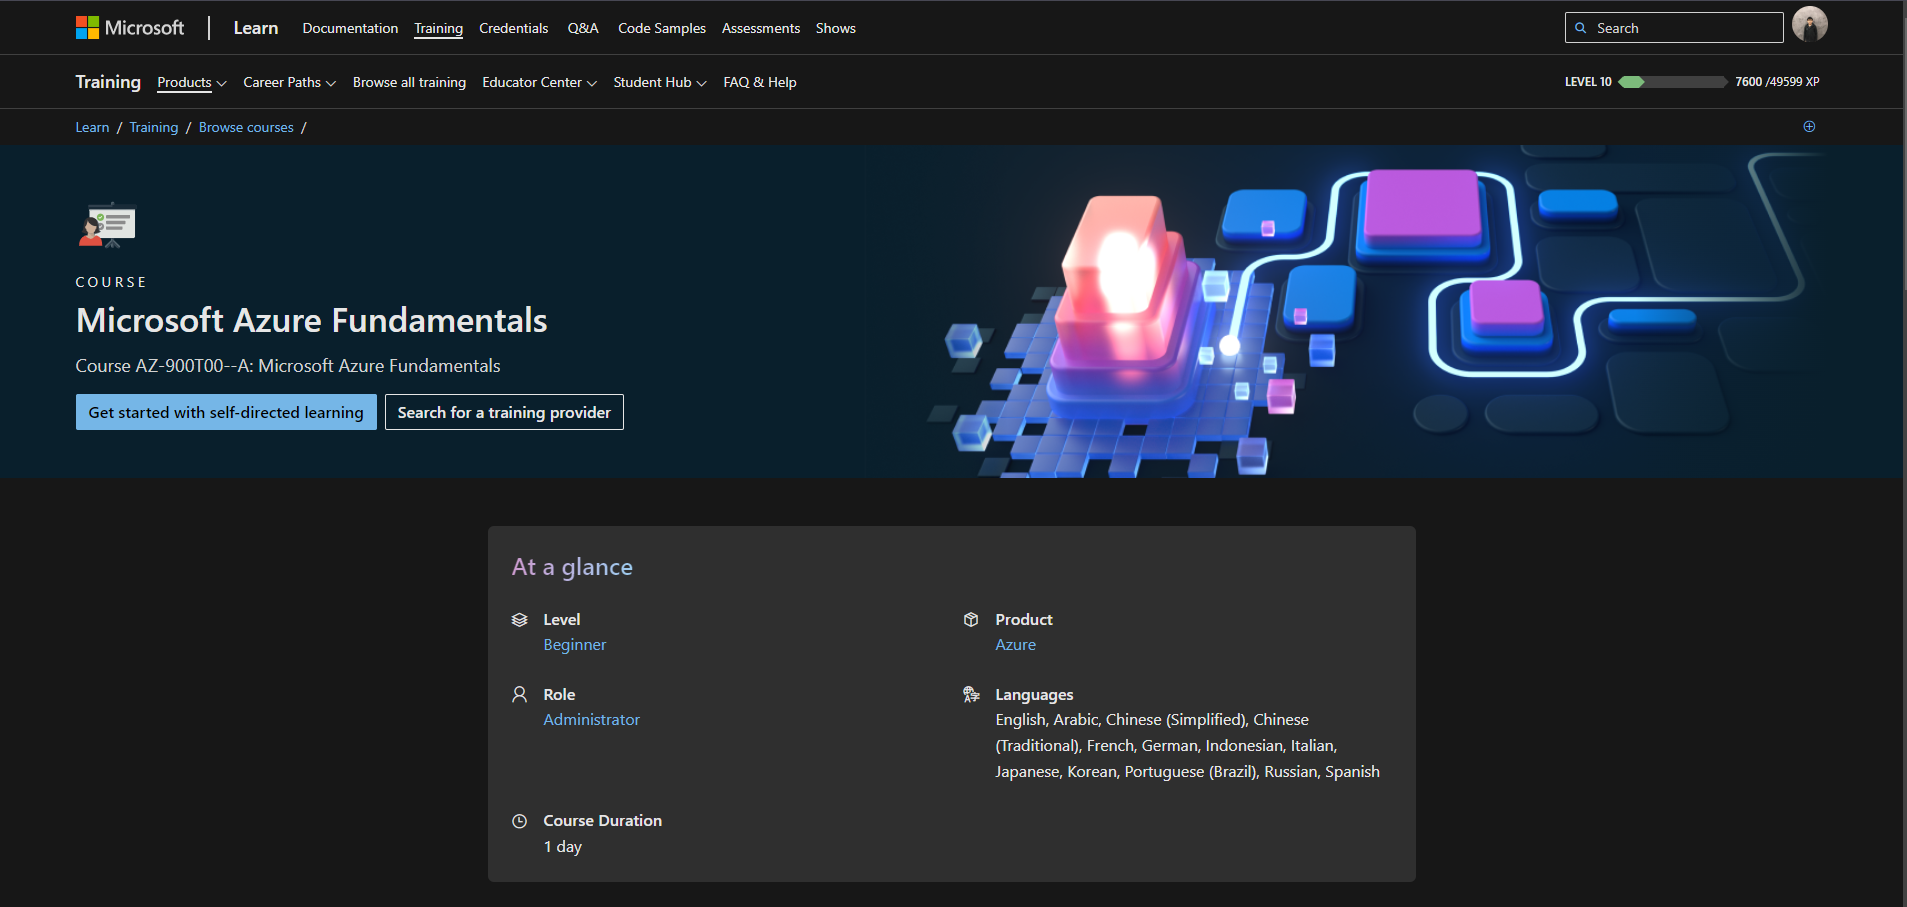The height and width of the screenshot is (907, 1907).
Task: Click the Languages icon
Action: point(971,694)
